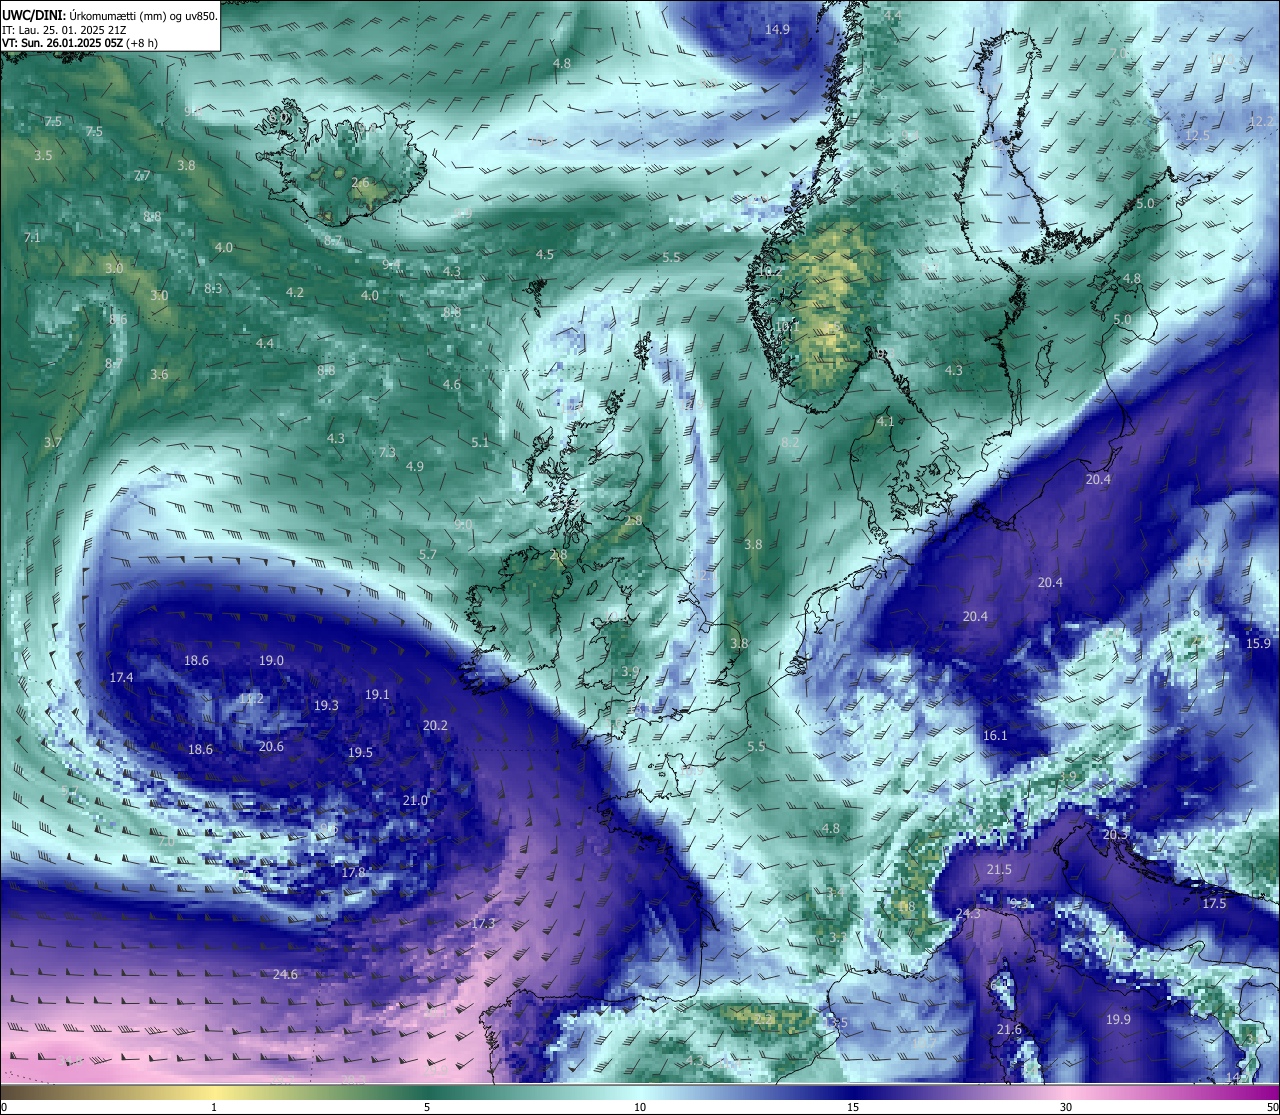Select the 17.5 value near the Adriatic
The width and height of the screenshot is (1280, 1115).
click(1214, 903)
